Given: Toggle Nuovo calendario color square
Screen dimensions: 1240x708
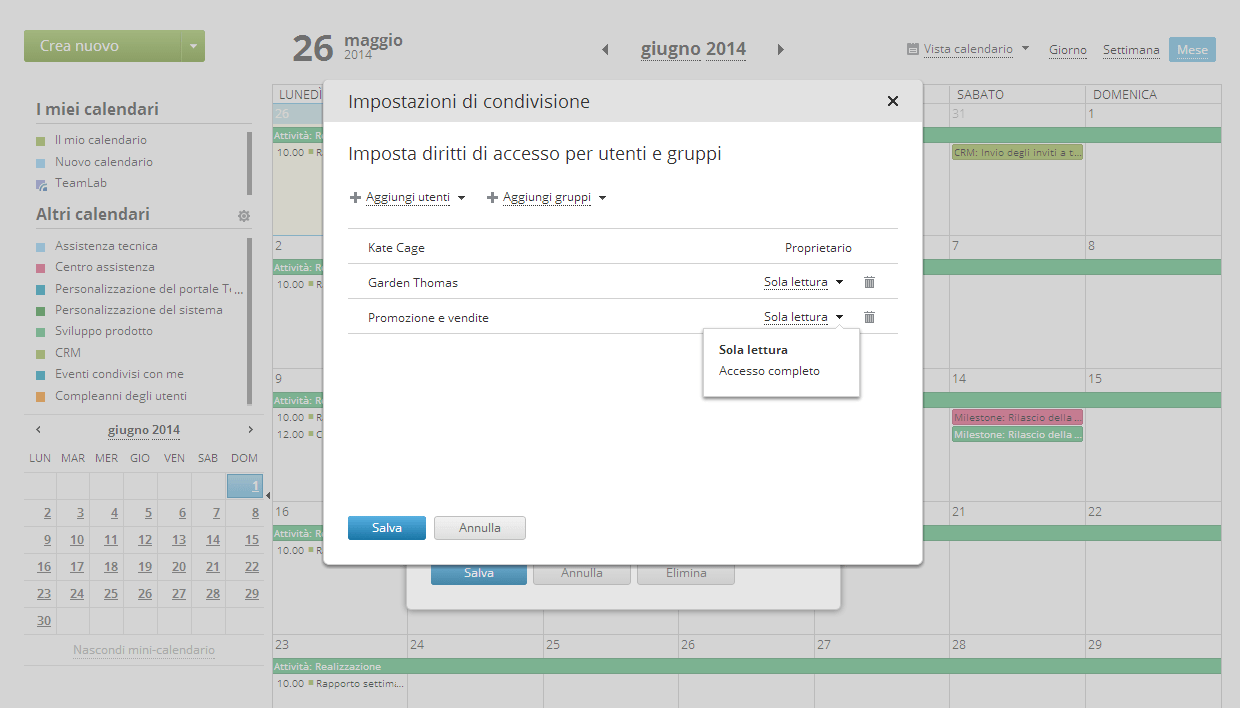Looking at the screenshot, I should click(x=40, y=163).
